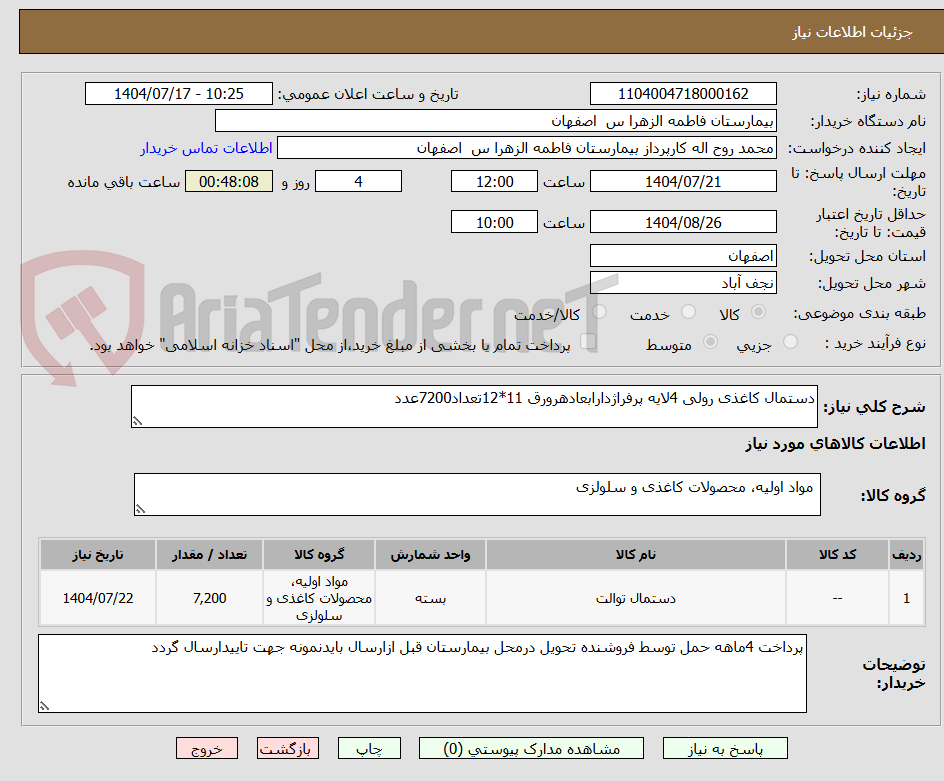Click the تاریخ و ساعت اعلان عمومی field

point(178,94)
